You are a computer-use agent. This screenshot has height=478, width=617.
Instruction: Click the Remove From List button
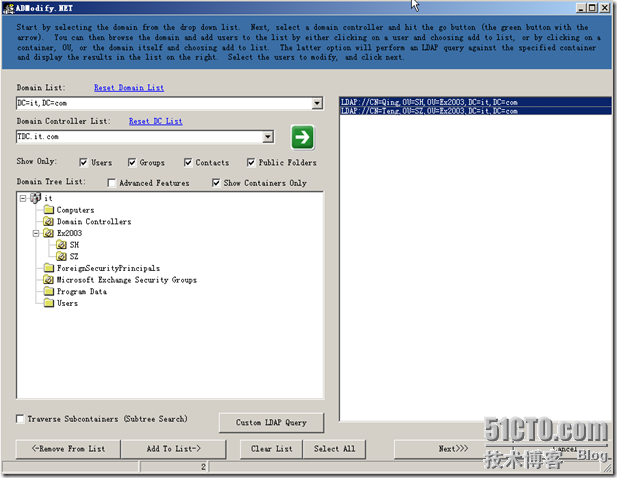click(x=68, y=449)
